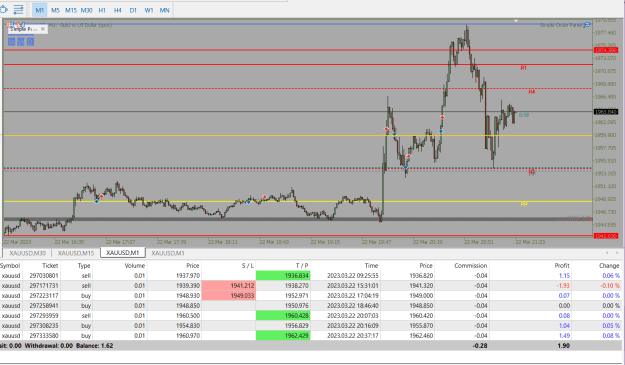Click the yellow PP pivot label

pyautogui.click(x=524, y=204)
